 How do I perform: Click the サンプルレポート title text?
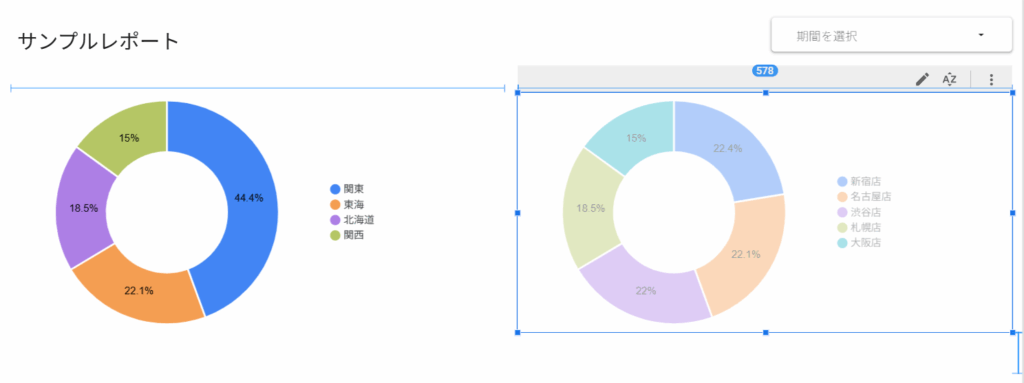click(x=98, y=41)
